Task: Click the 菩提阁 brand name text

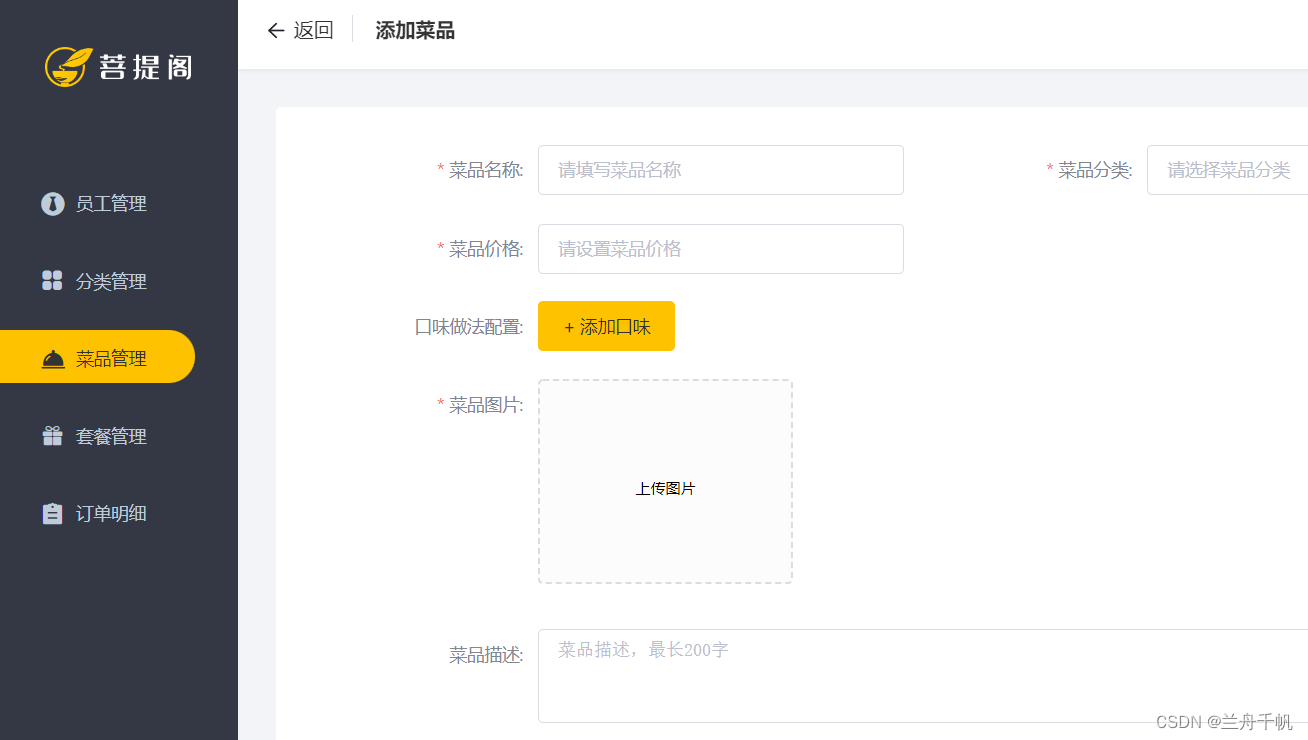Action: tap(145, 67)
